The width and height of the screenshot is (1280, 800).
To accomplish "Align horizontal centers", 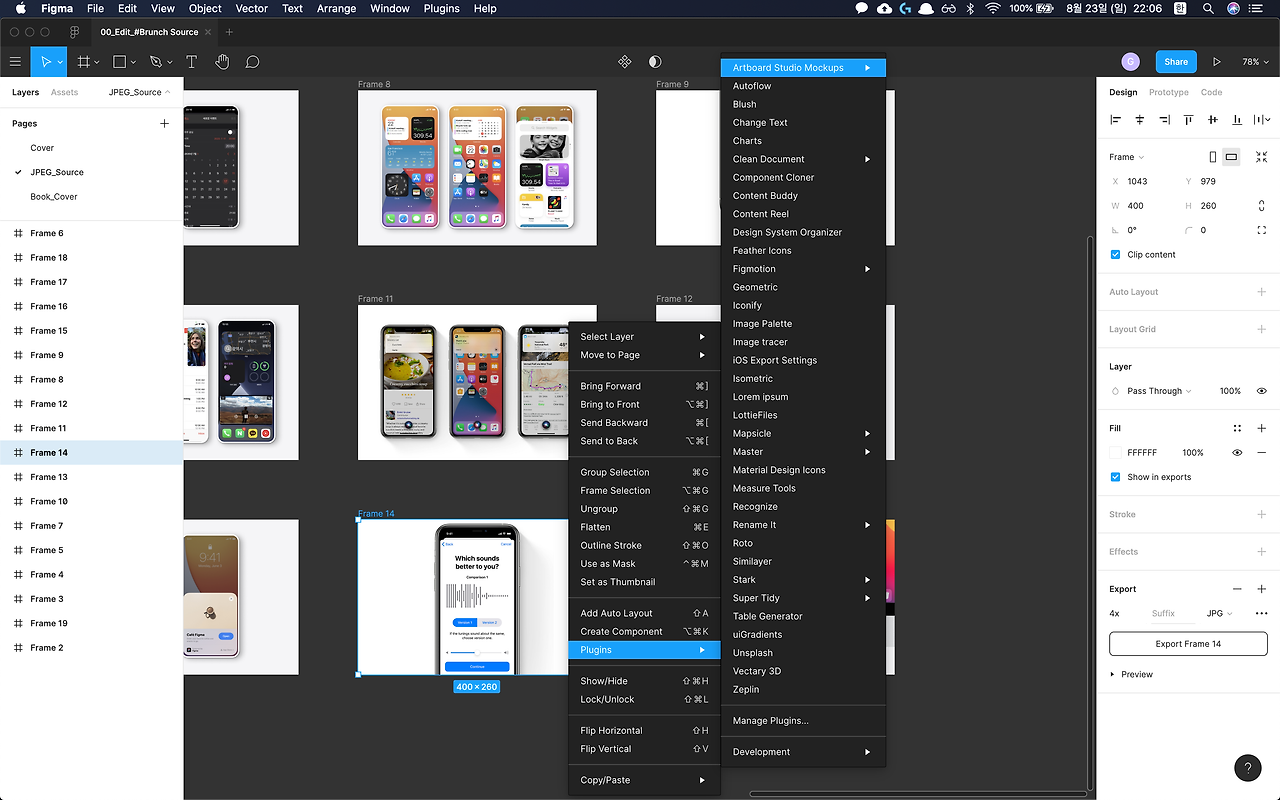I will [1140, 120].
